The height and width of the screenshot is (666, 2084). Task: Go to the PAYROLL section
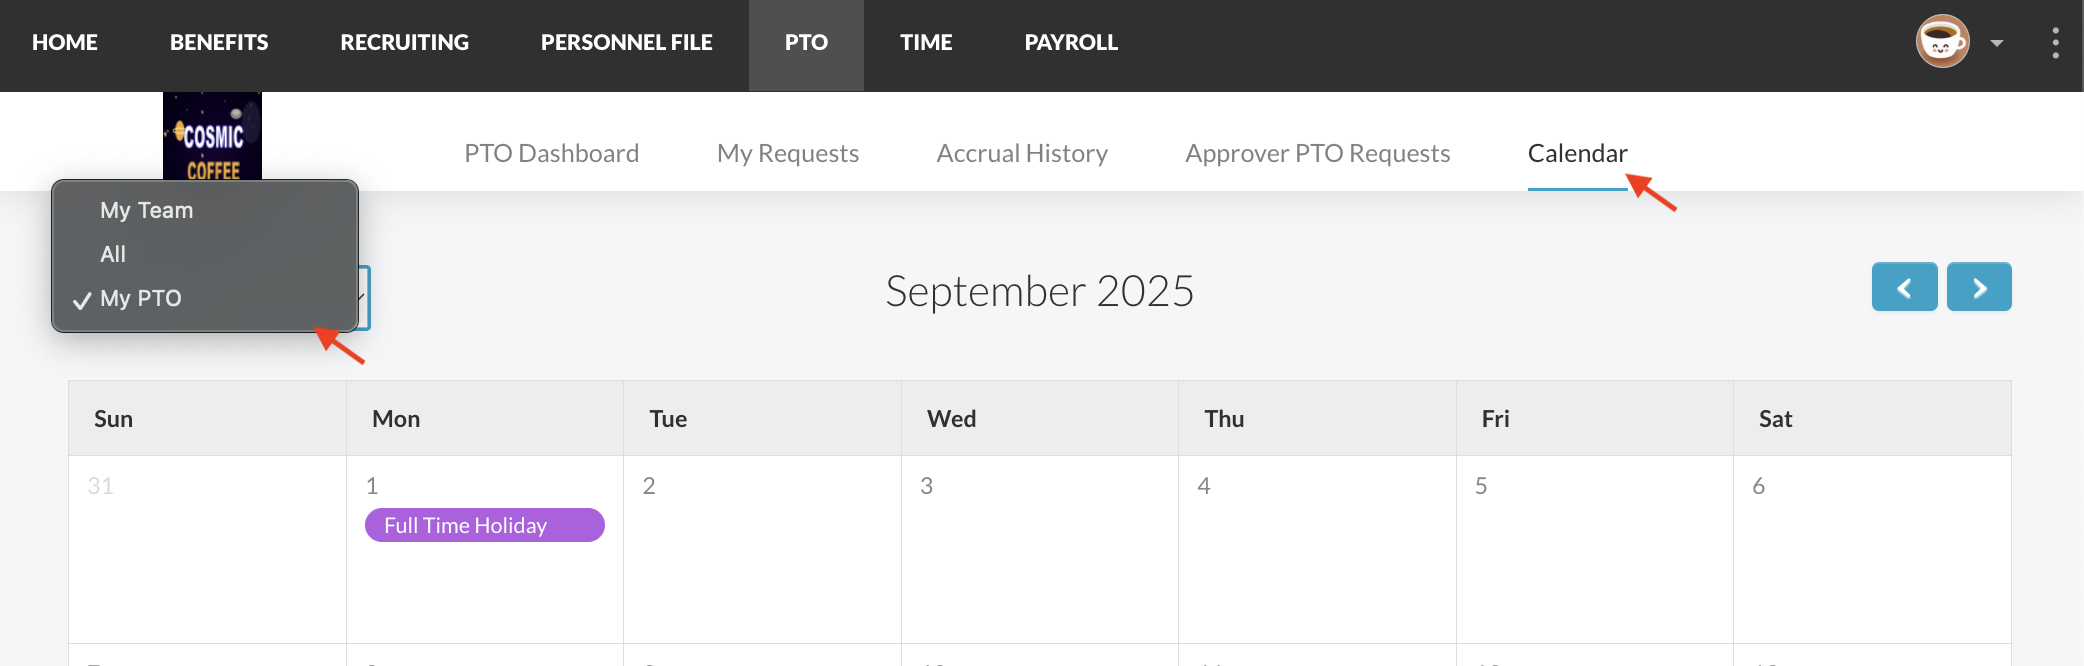(1071, 43)
